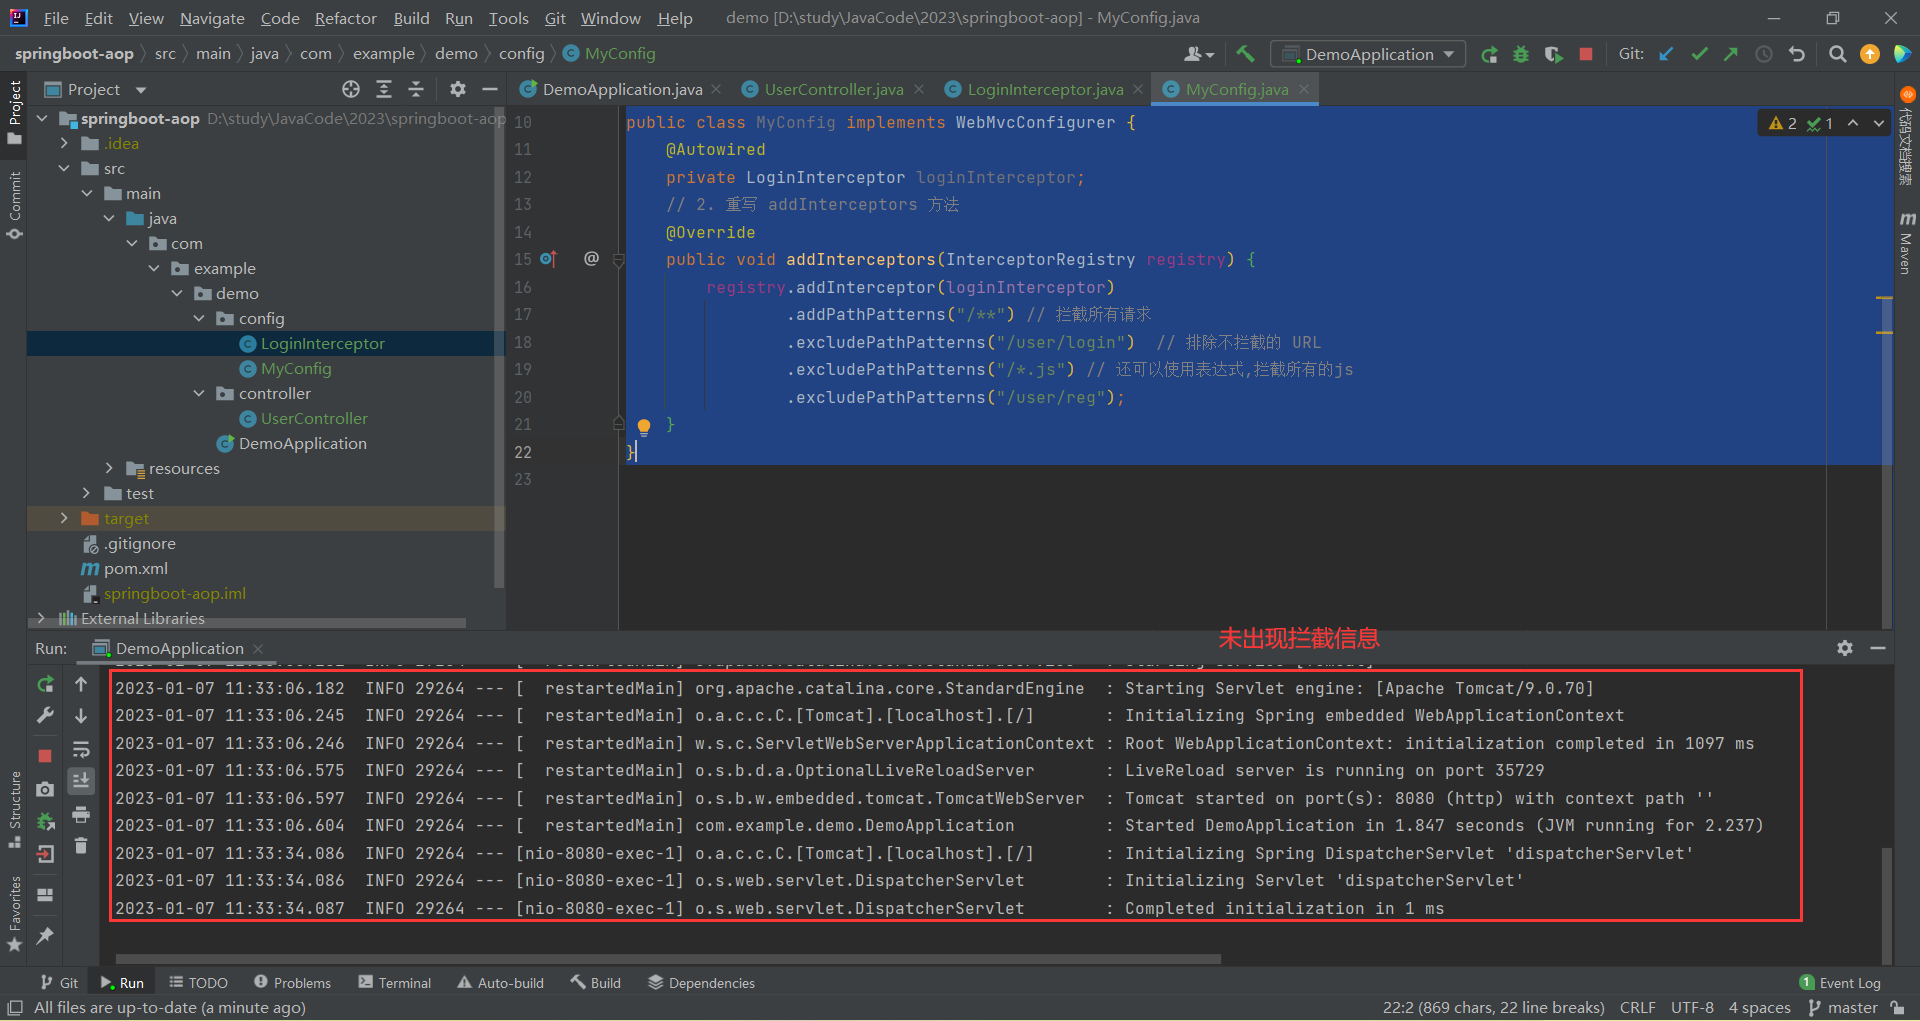Toggle the Favorites tool window
This screenshot has height=1021, width=1920.
pyautogui.click(x=14, y=913)
